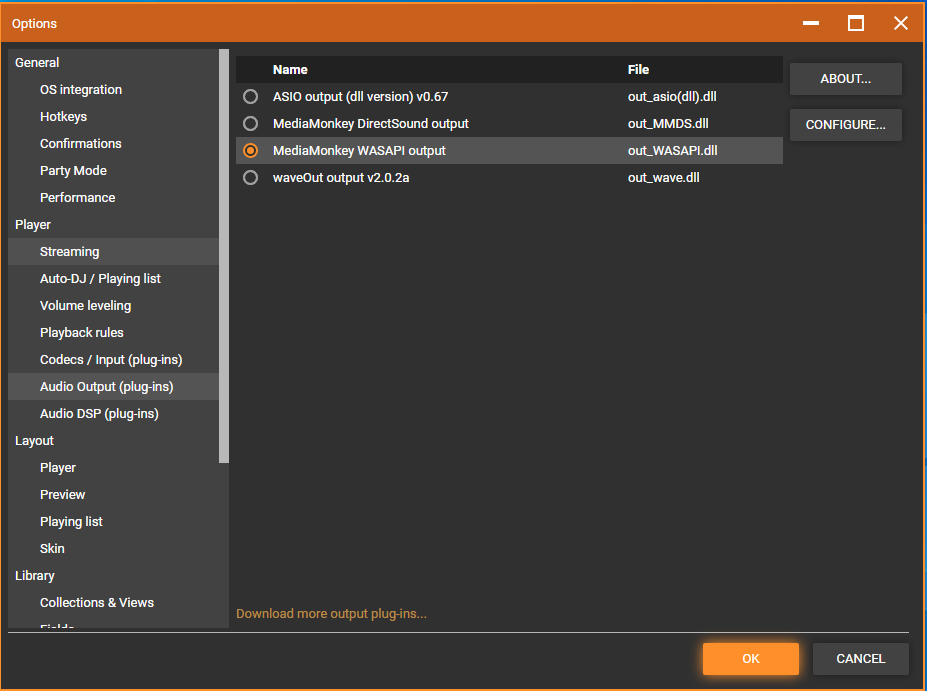Maximize the Options window
The width and height of the screenshot is (927, 691).
click(855, 23)
